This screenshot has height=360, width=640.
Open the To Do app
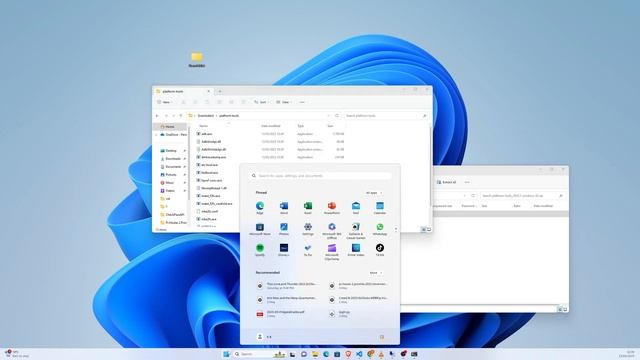click(x=308, y=250)
